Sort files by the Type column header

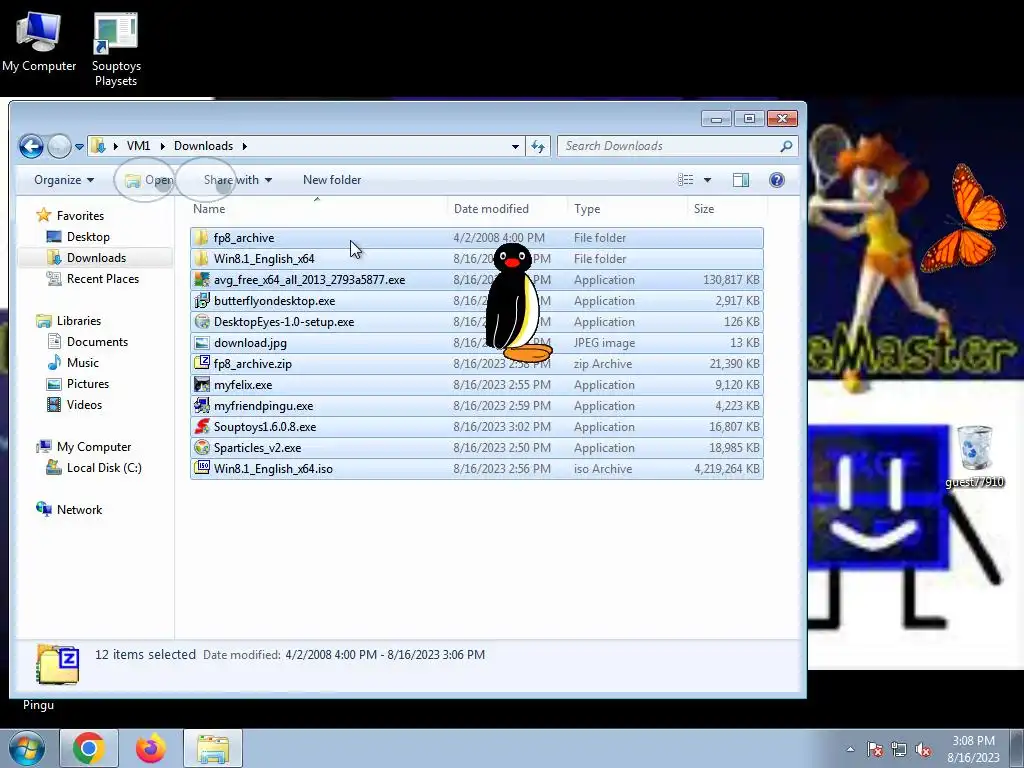[627, 209]
